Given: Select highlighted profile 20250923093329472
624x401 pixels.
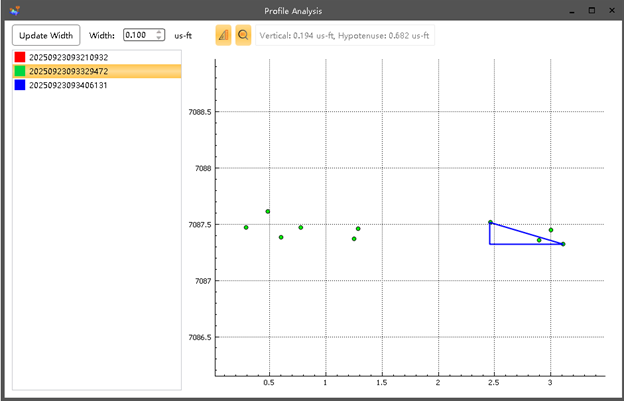Looking at the screenshot, I should click(x=68, y=71).
